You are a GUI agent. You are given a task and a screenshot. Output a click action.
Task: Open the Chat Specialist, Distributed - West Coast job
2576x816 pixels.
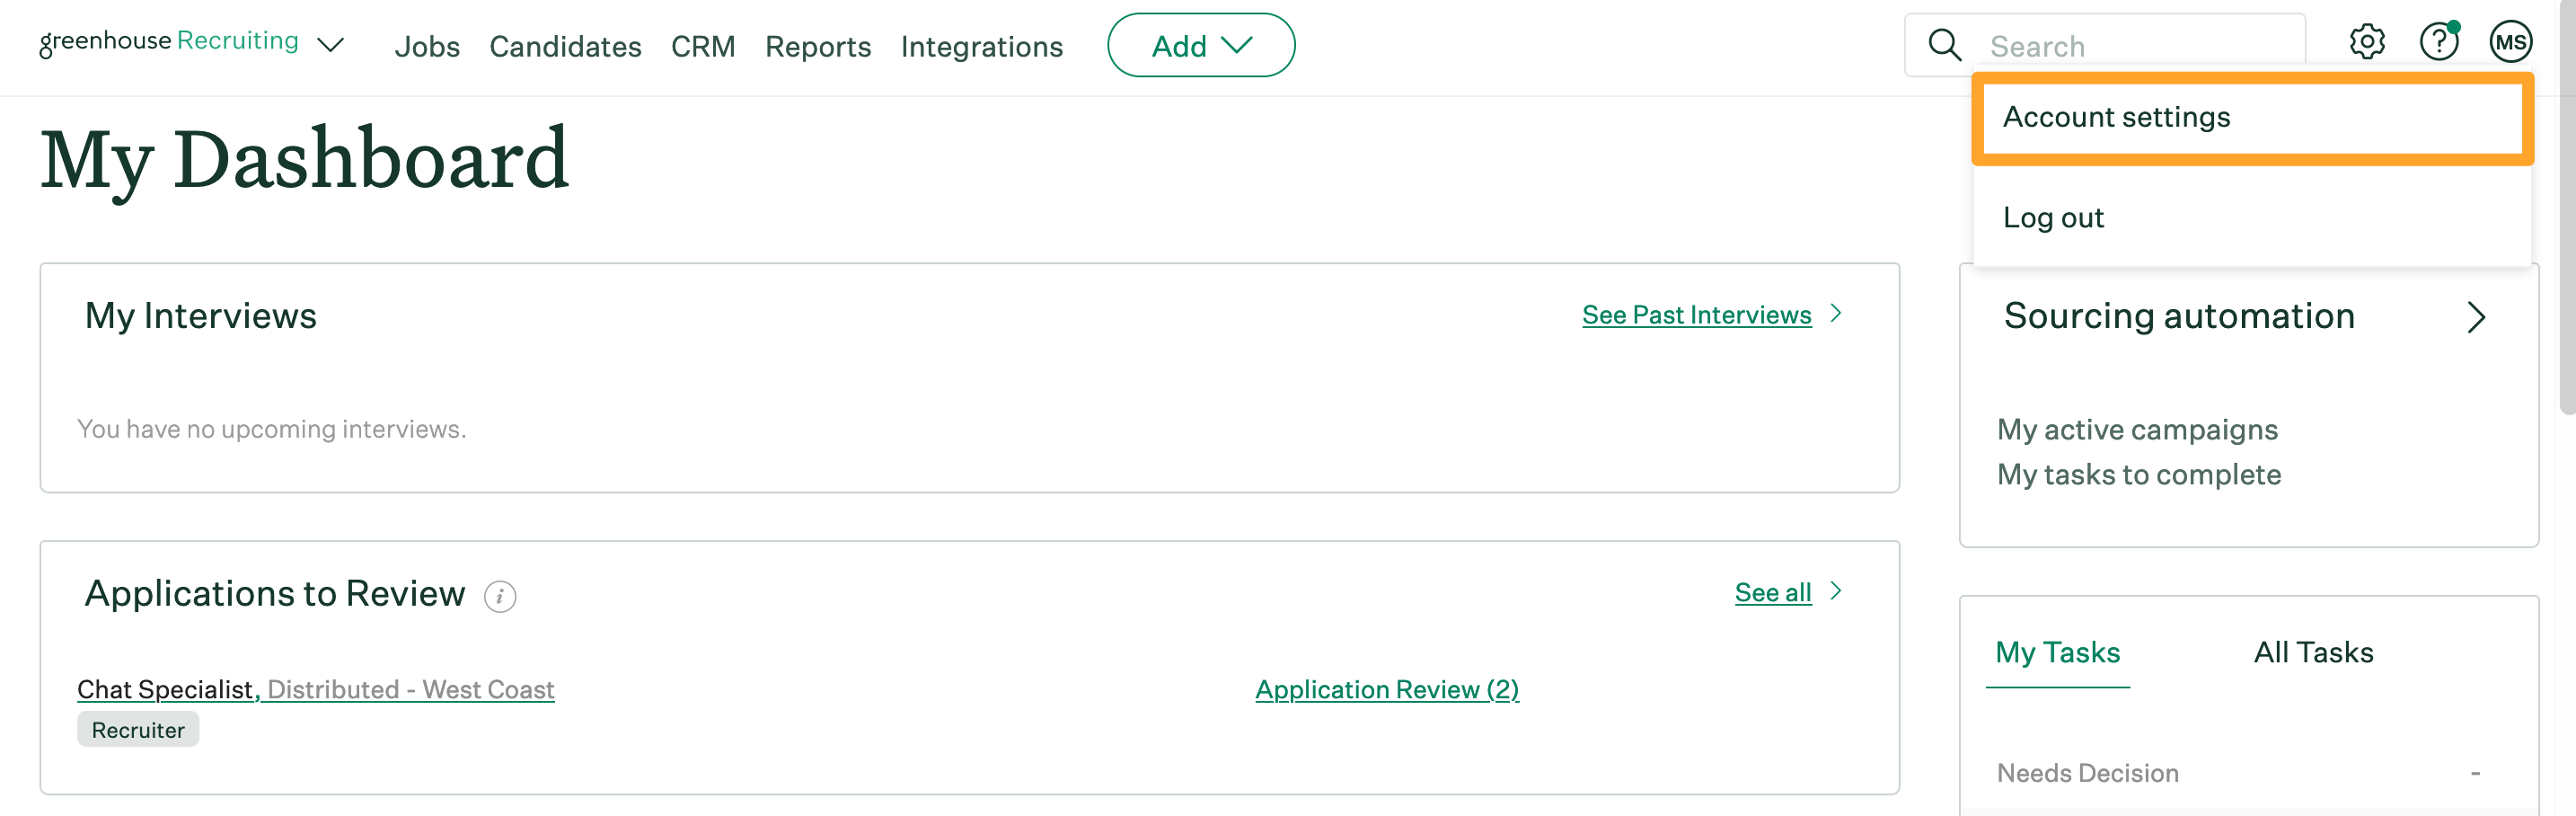coord(316,689)
